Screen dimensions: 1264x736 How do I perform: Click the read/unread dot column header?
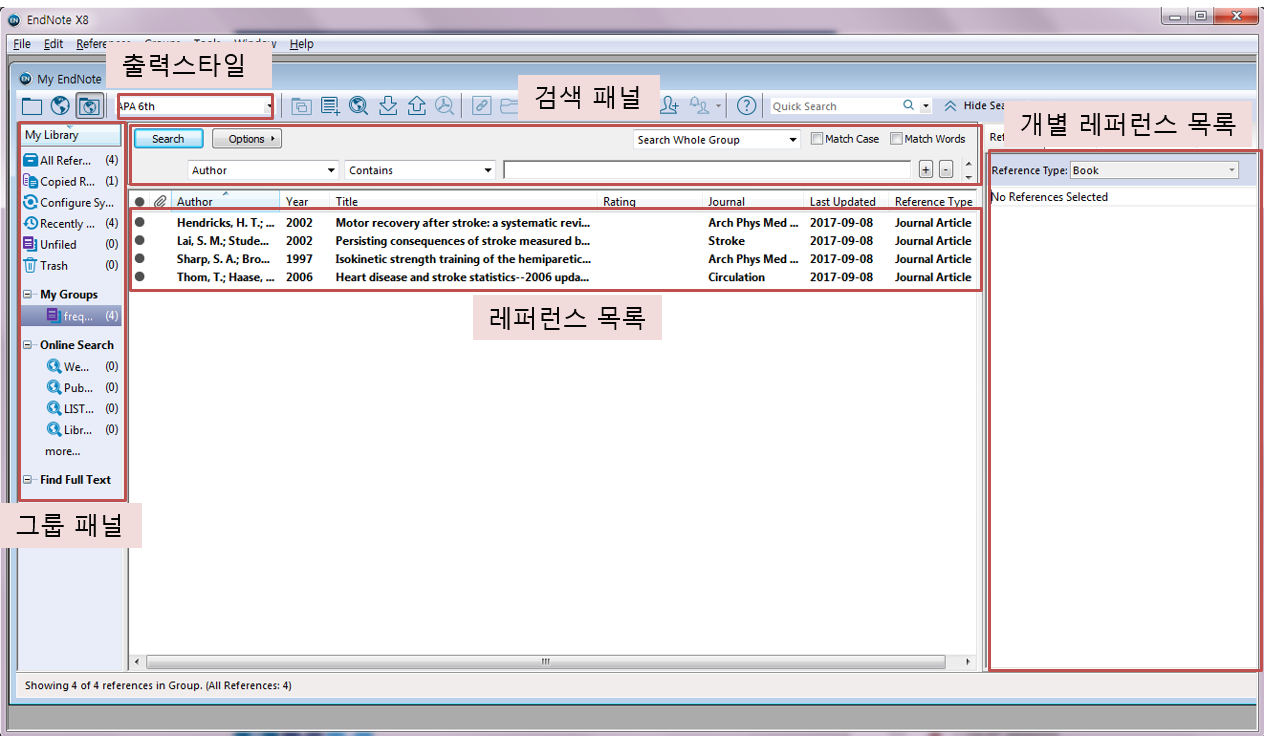pyautogui.click(x=140, y=201)
